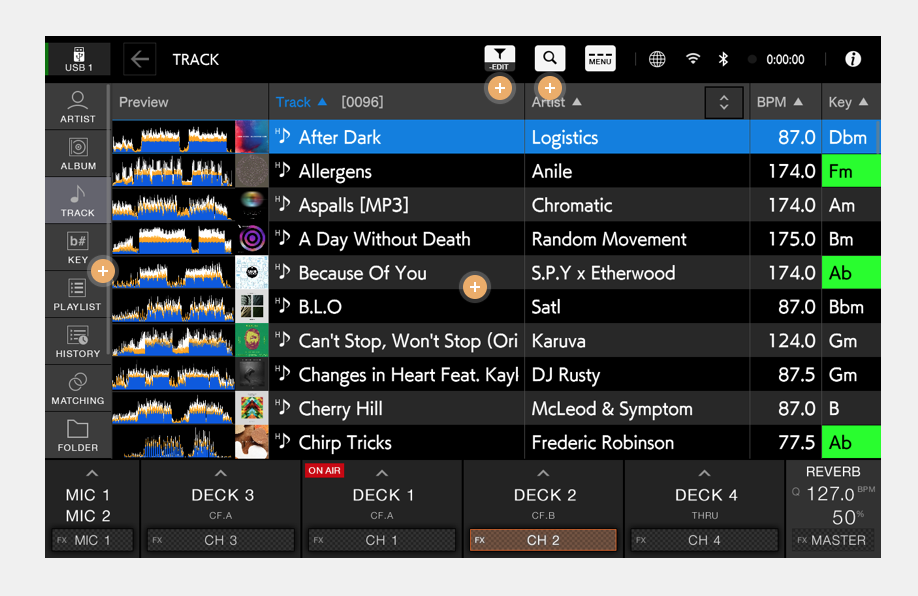Adjust the REVERB level at 50%

846,517
